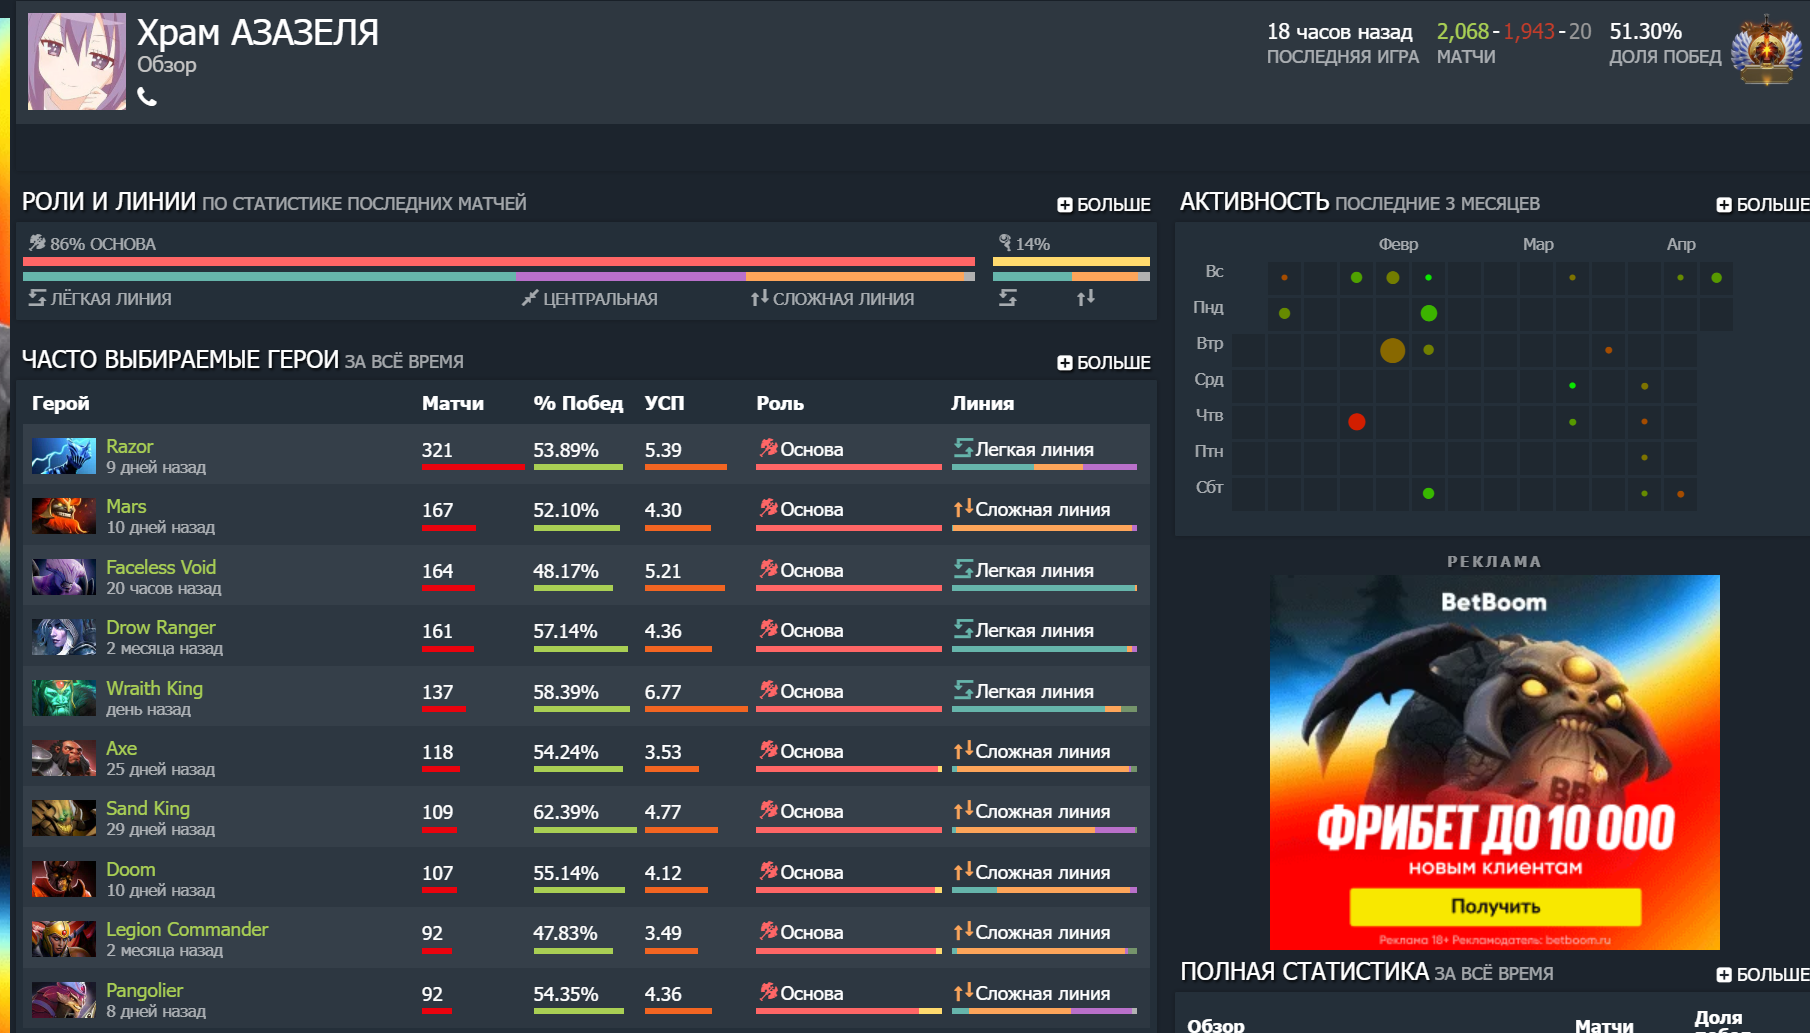Click the Роль column header
The image size is (1810, 1033).
coord(780,403)
